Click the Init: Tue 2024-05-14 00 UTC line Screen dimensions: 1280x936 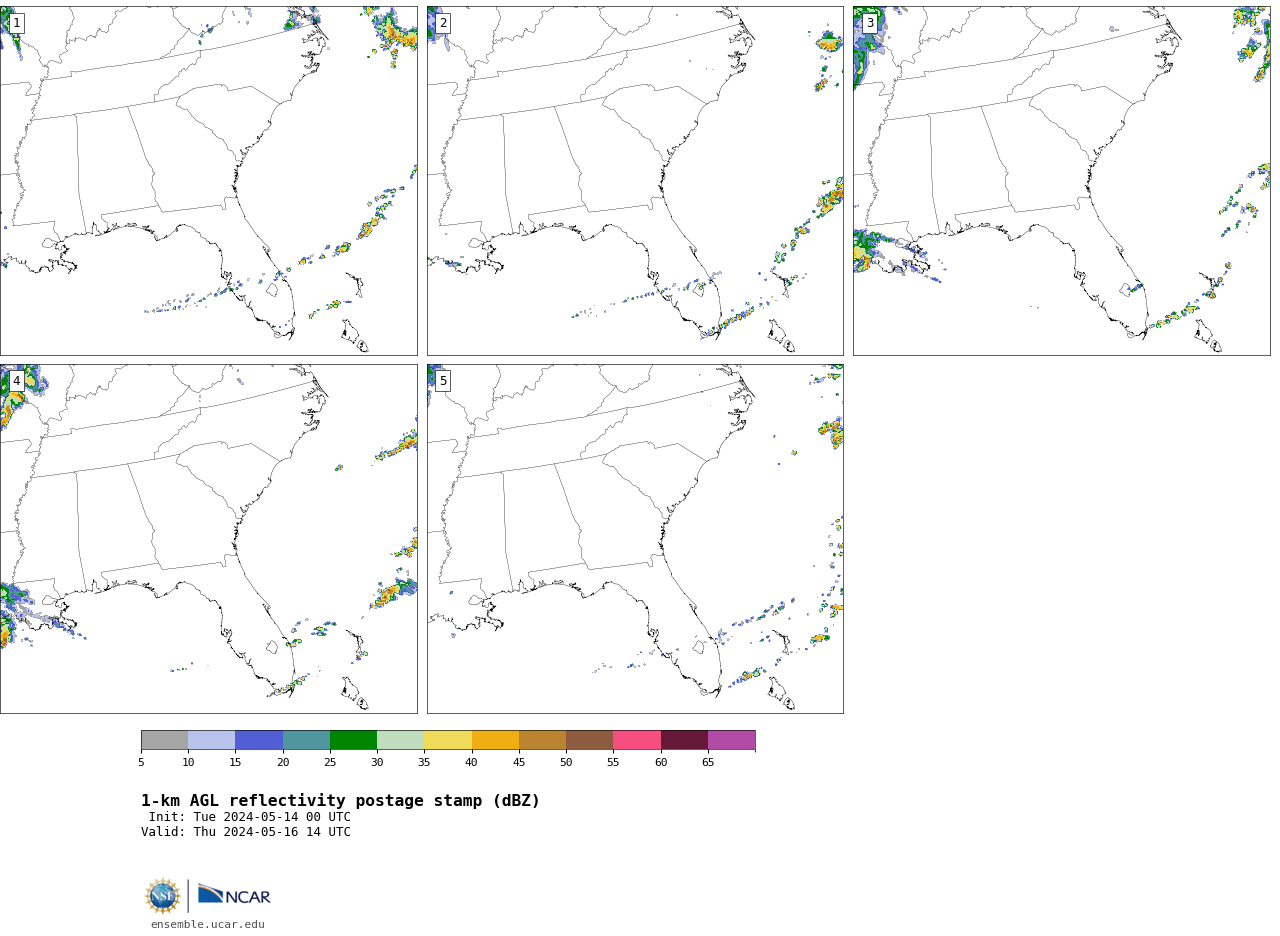[249, 817]
